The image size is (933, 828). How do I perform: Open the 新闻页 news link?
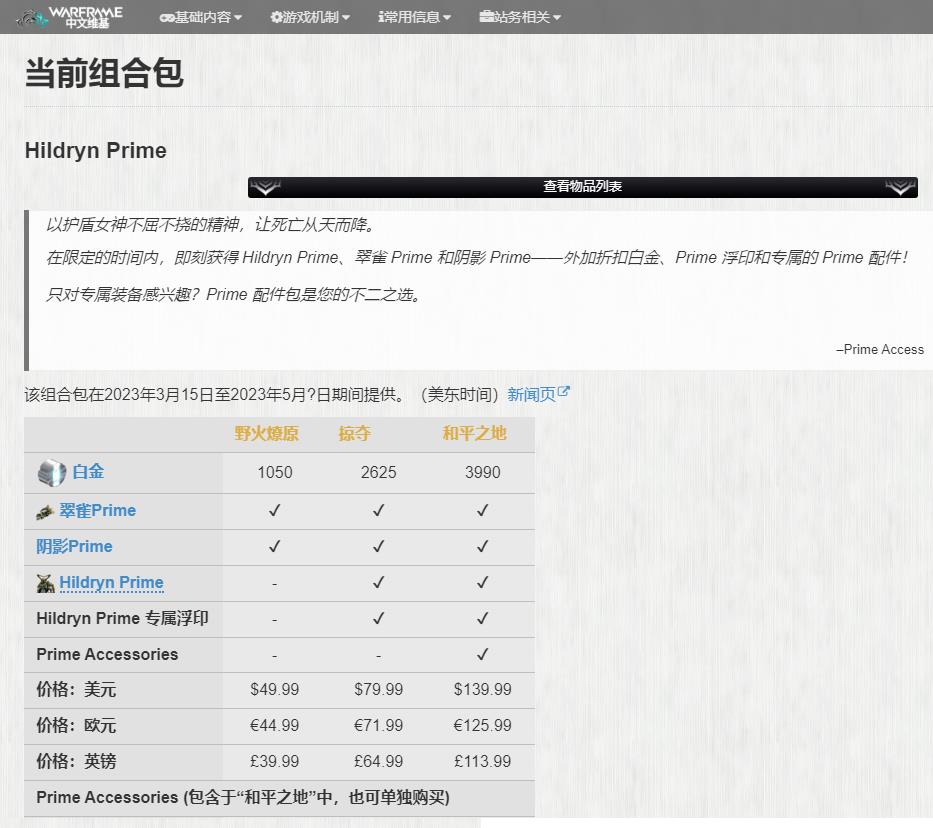click(x=531, y=394)
